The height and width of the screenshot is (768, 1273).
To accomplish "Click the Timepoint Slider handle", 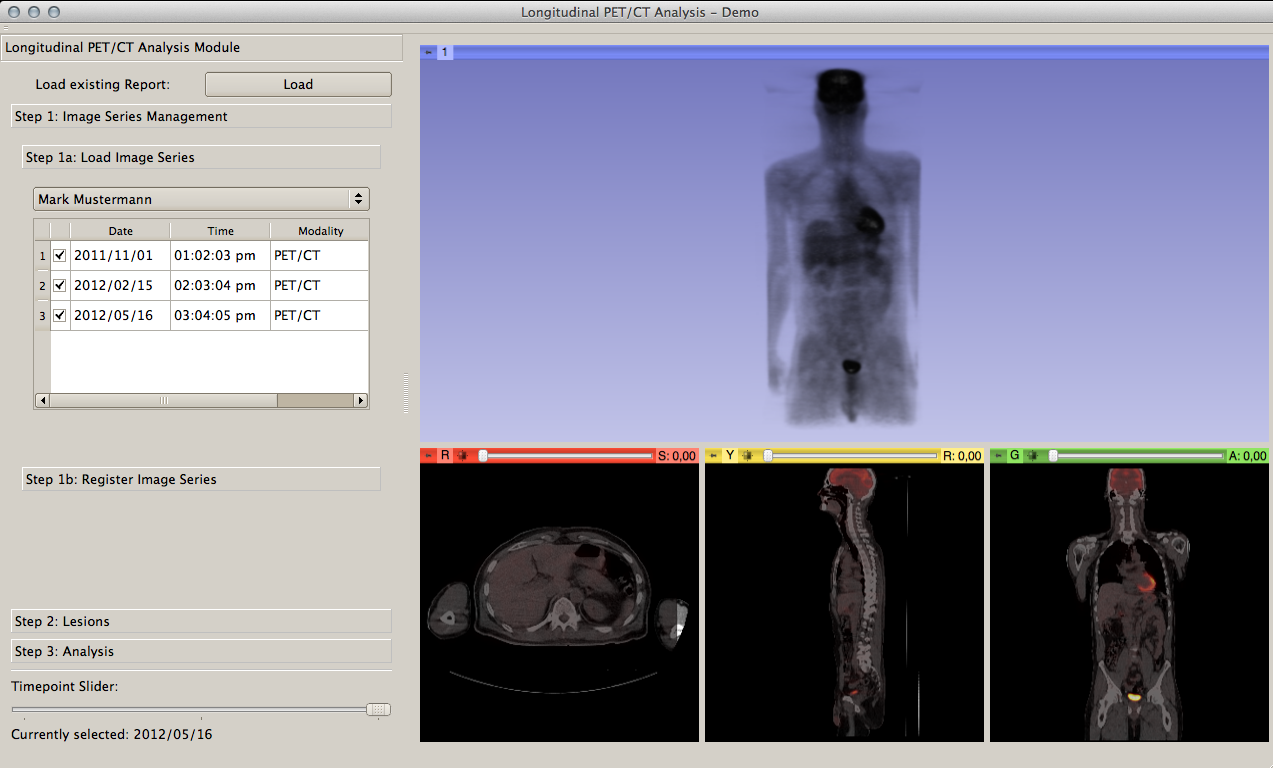I will (378, 709).
